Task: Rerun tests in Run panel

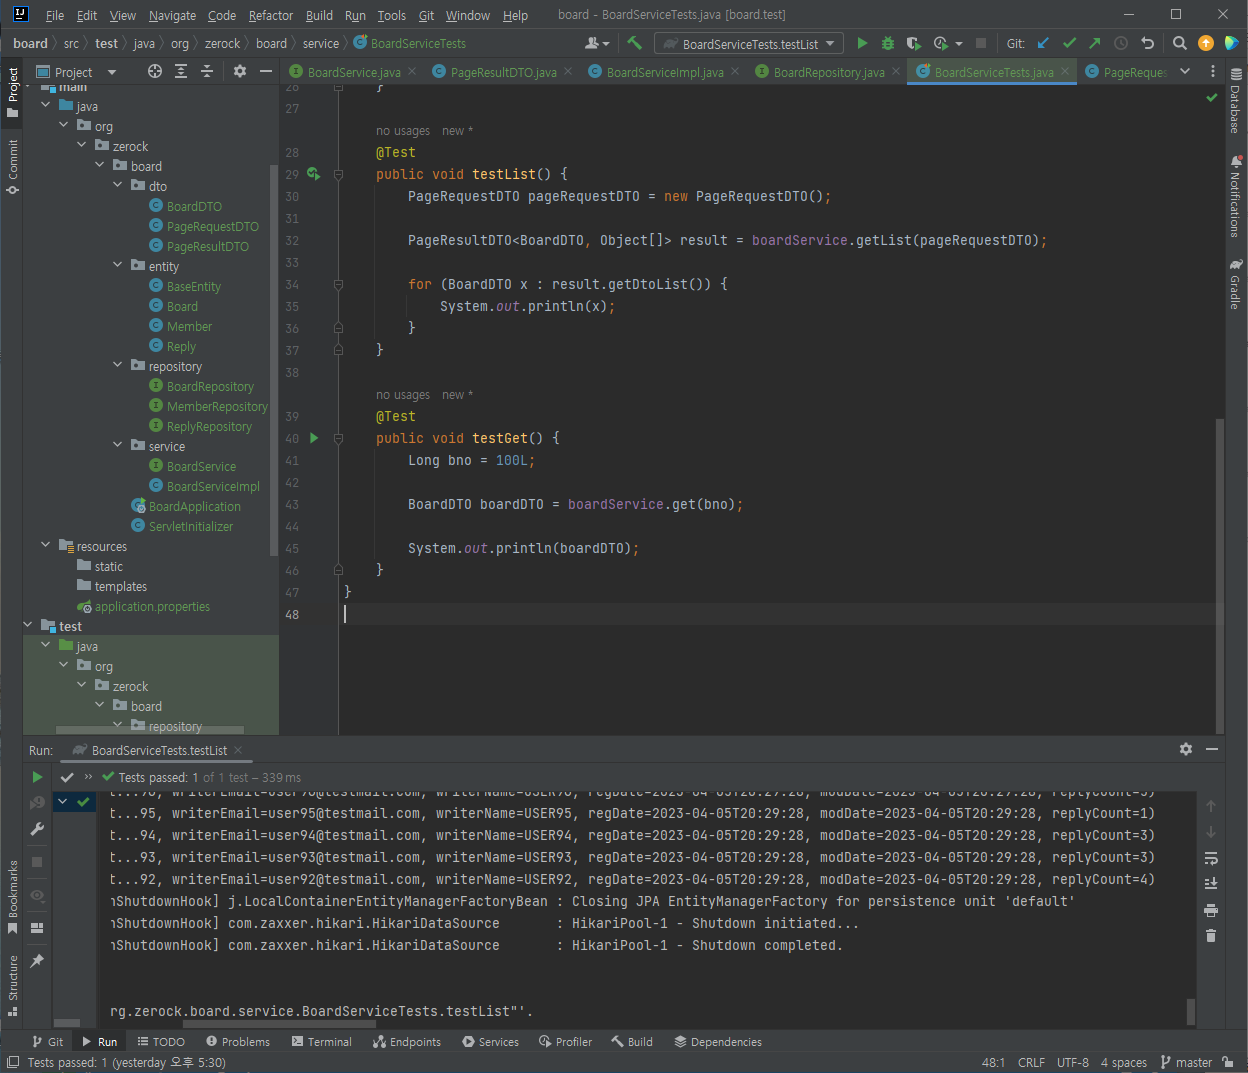Action: (37, 777)
